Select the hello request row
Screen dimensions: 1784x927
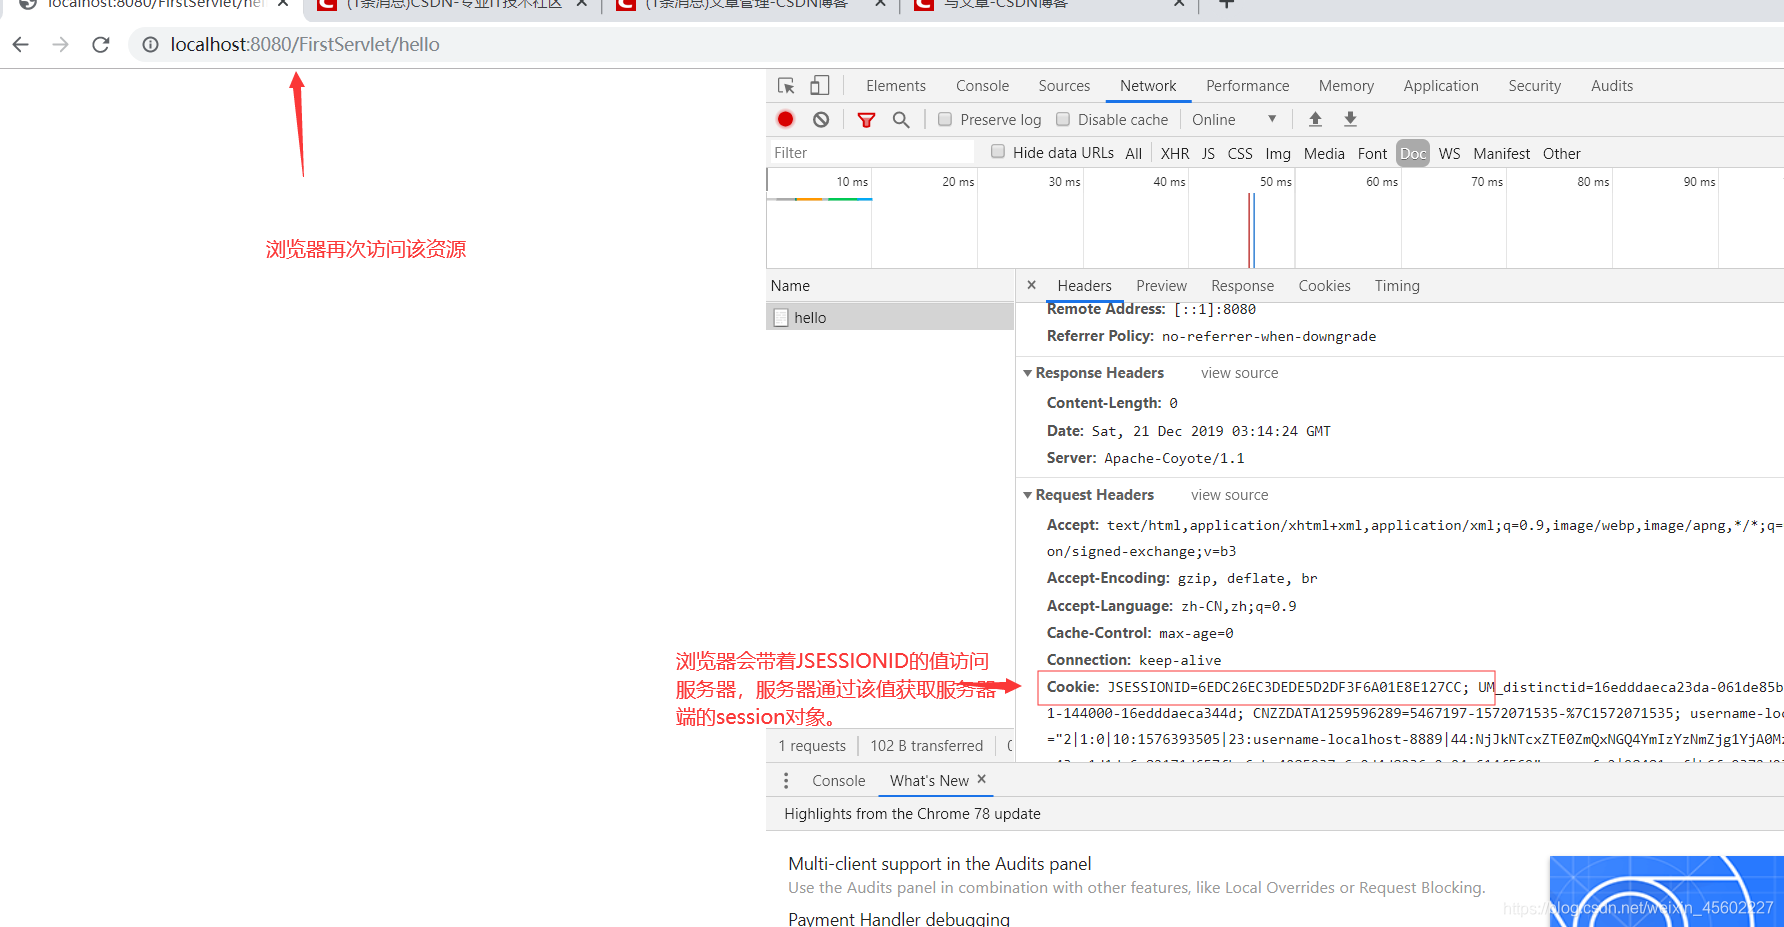coord(890,317)
